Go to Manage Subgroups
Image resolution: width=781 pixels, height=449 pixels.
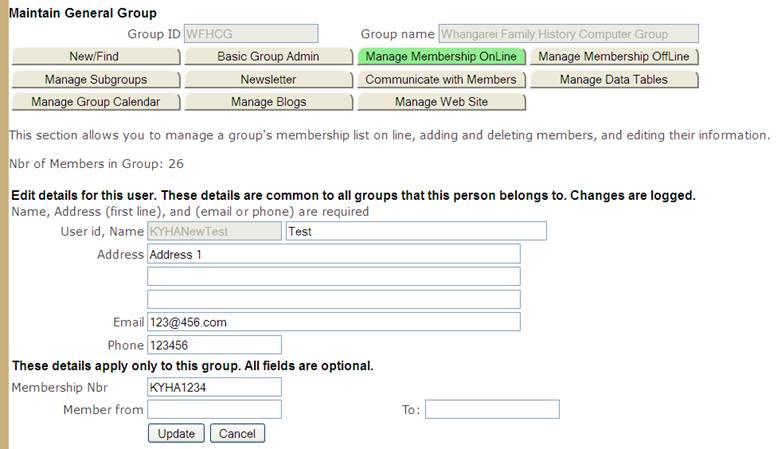pos(96,79)
